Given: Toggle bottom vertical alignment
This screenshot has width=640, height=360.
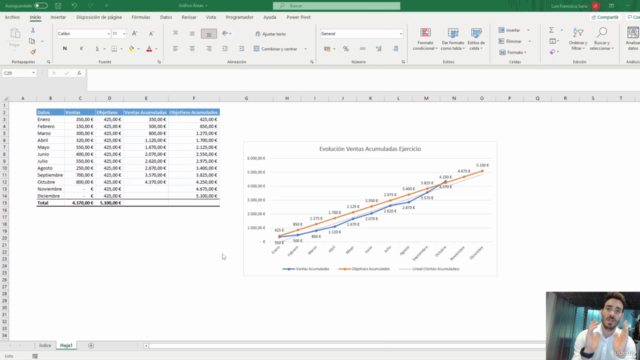Looking at the screenshot, I should tap(209, 34).
